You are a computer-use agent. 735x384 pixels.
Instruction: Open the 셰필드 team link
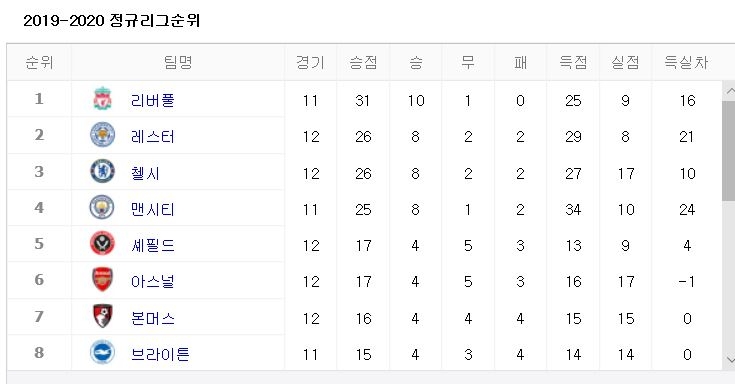152,245
